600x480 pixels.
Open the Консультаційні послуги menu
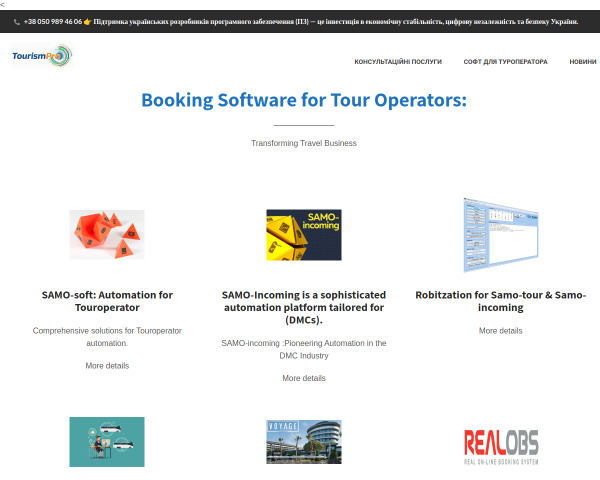398,62
